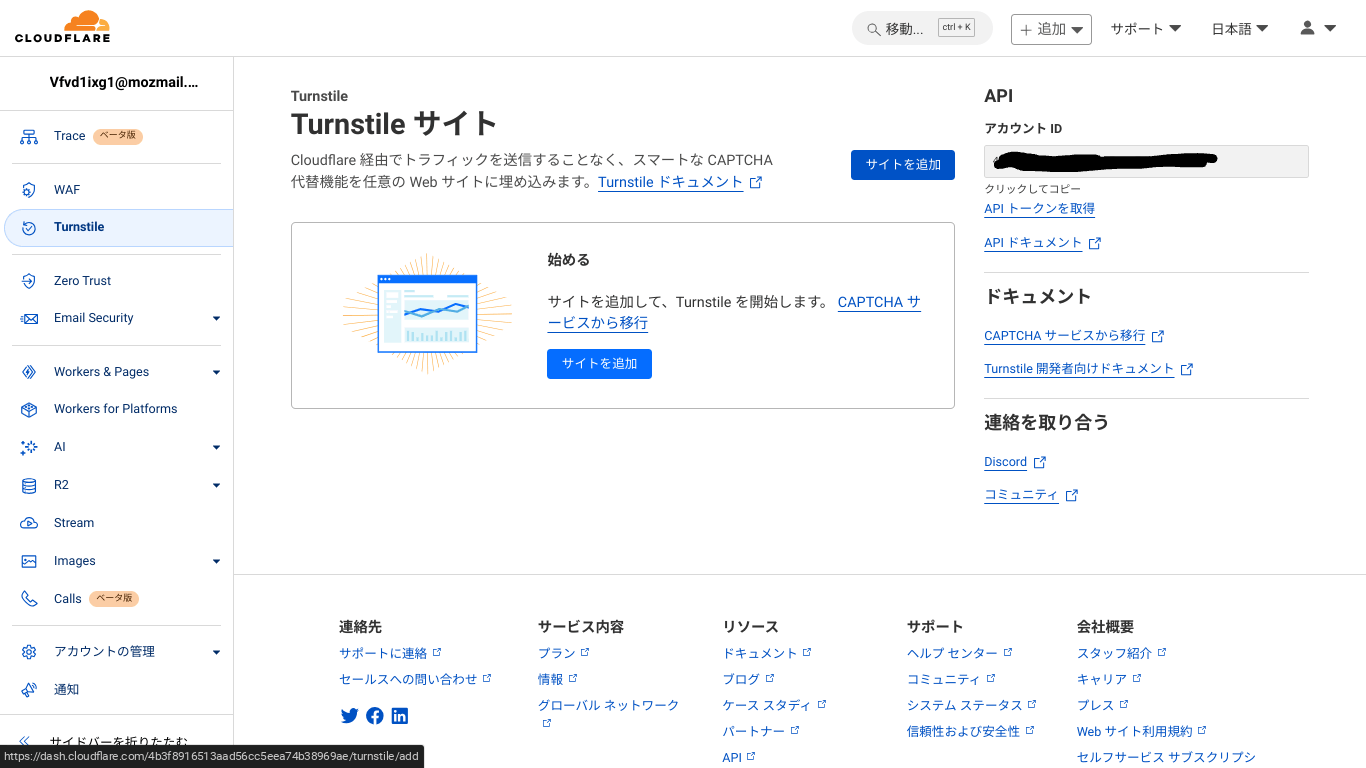Open the Zero Trust icon
This screenshot has height=768, width=1366.
pos(29,281)
